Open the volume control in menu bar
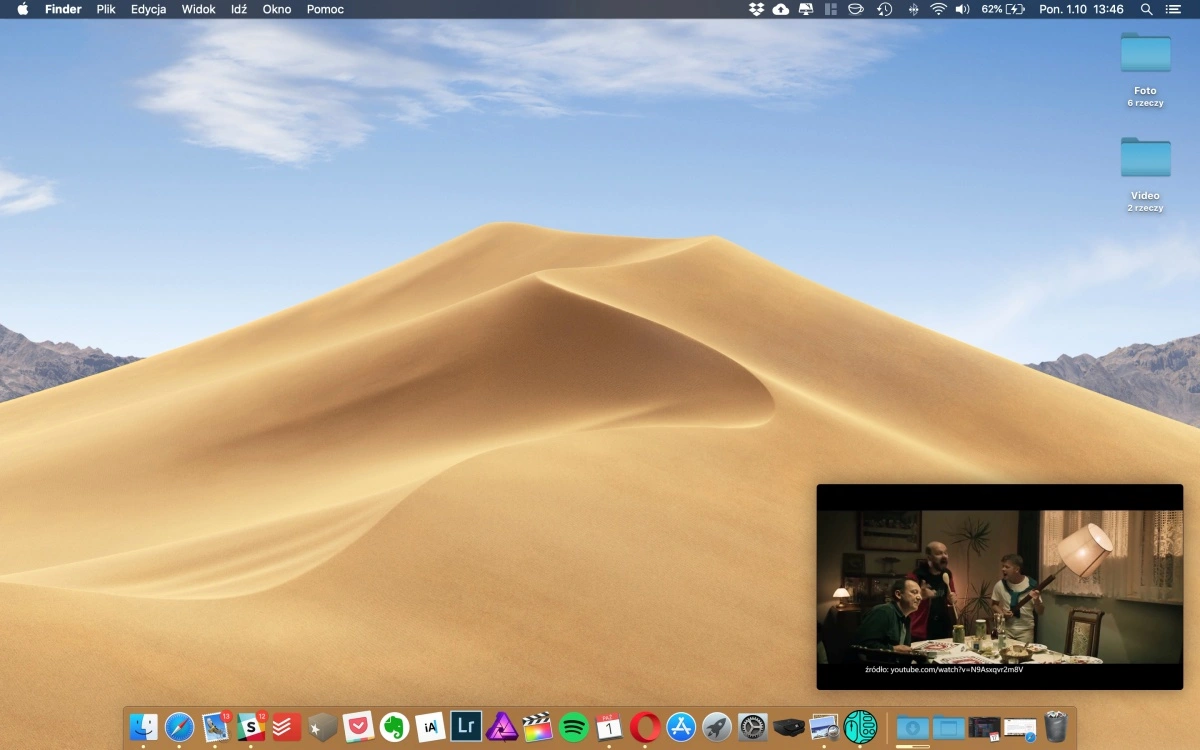Screen dimensions: 1200x750 [962, 9]
